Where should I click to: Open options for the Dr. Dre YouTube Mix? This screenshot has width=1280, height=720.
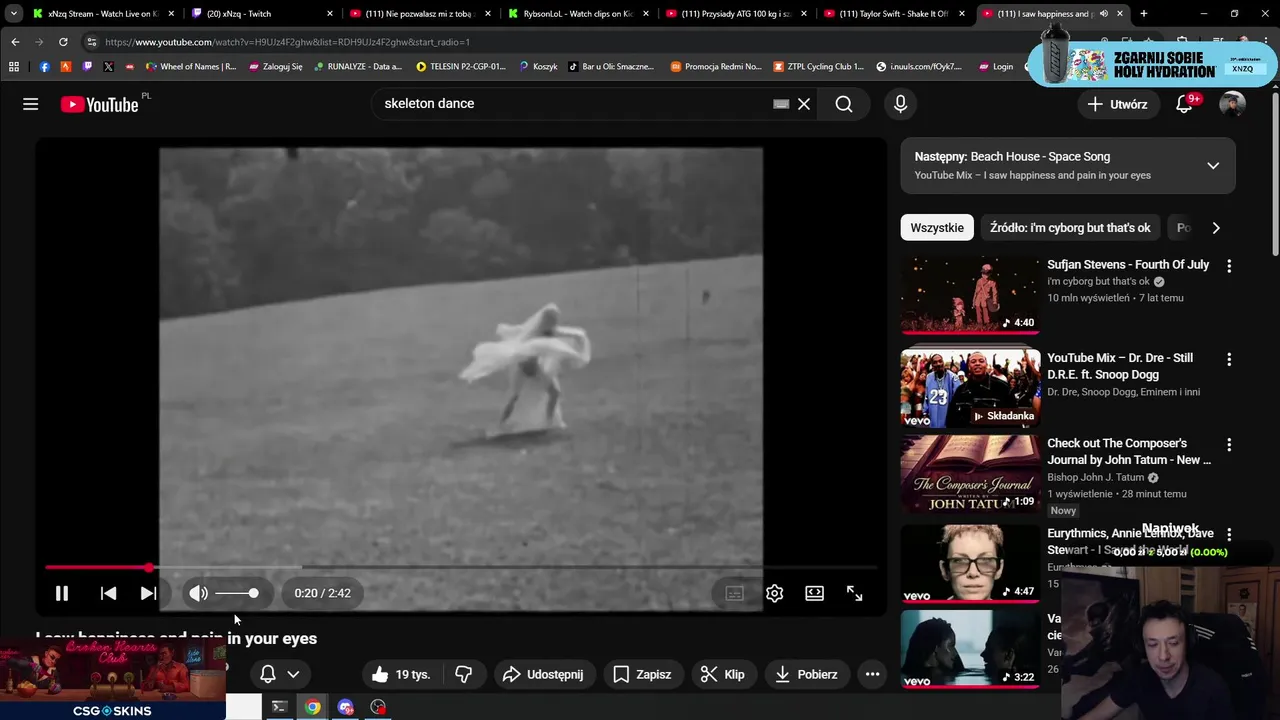[1229, 359]
